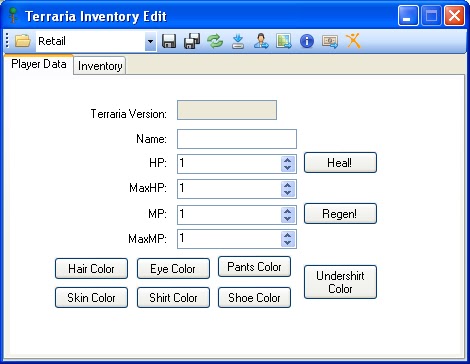Image resolution: width=470 pixels, height=364 pixels.
Task: Click the map export icon
Action: [x=284, y=41]
